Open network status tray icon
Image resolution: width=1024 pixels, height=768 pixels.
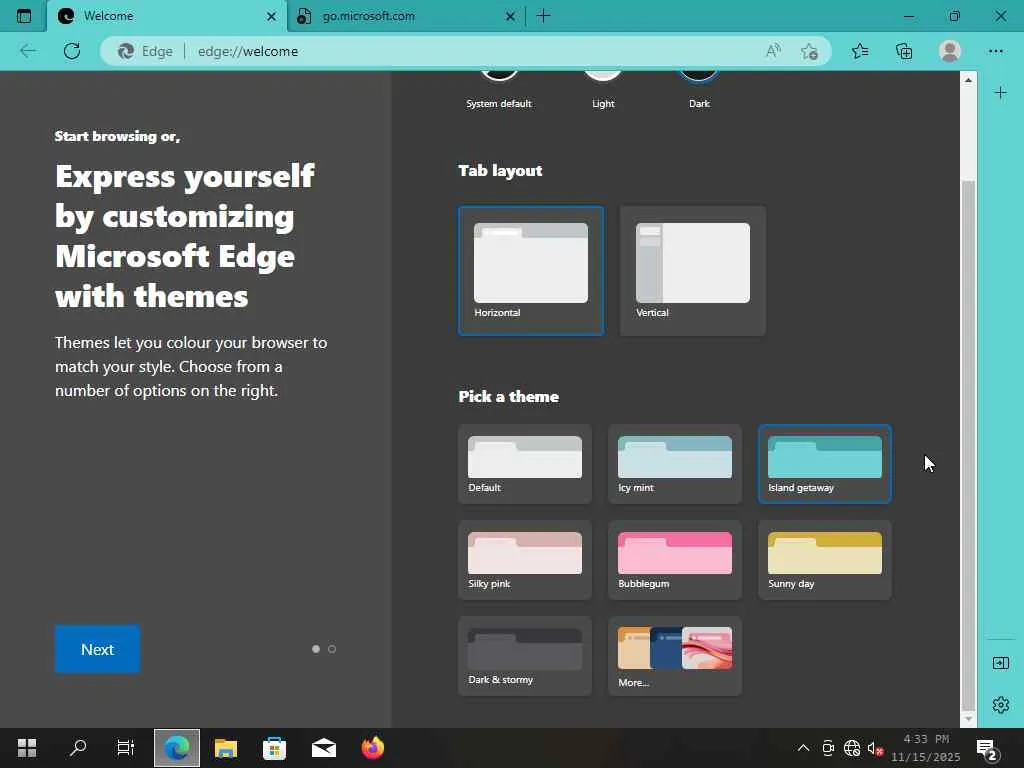(852, 748)
